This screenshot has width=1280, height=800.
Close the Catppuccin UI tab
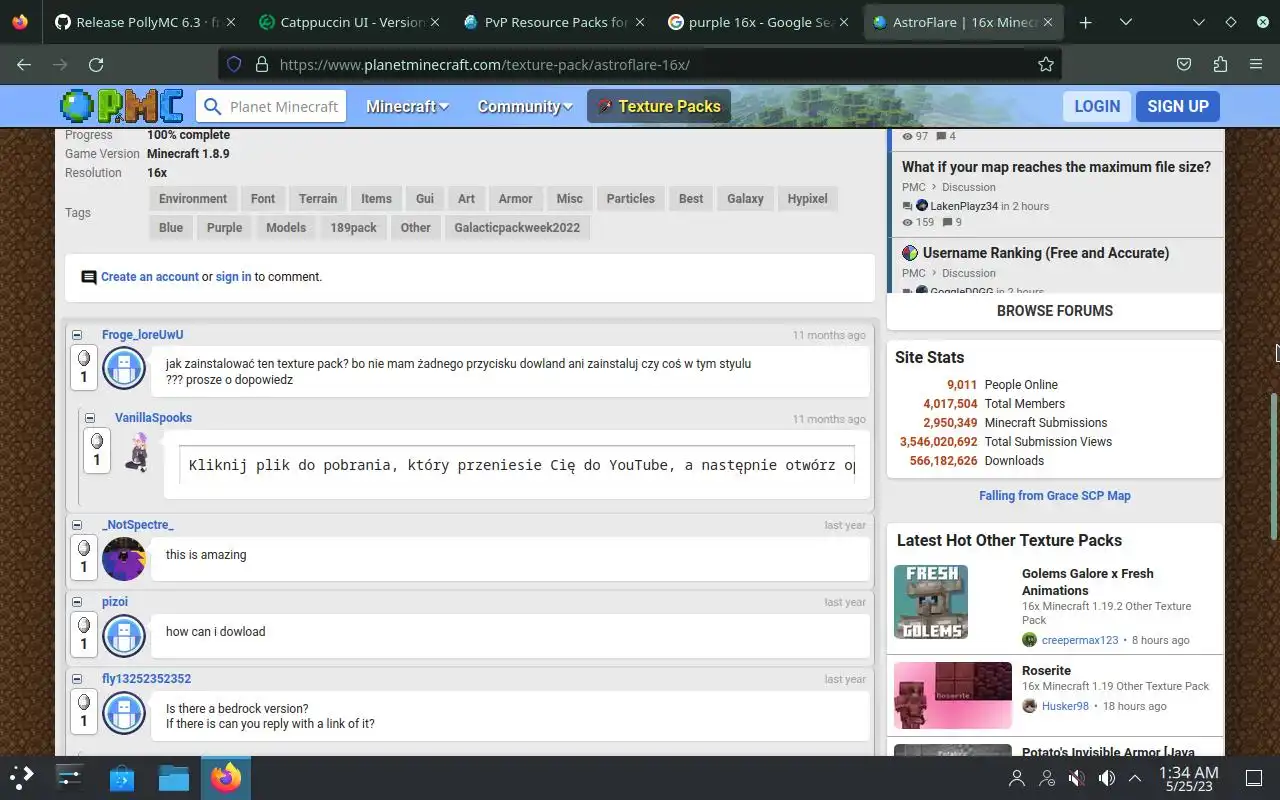pos(435,22)
